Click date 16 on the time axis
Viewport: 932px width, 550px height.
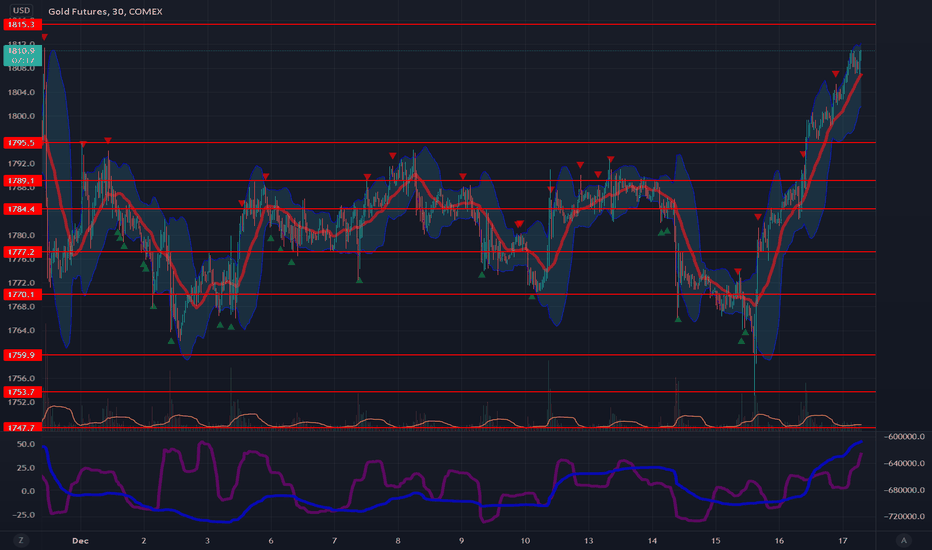[x=779, y=540]
